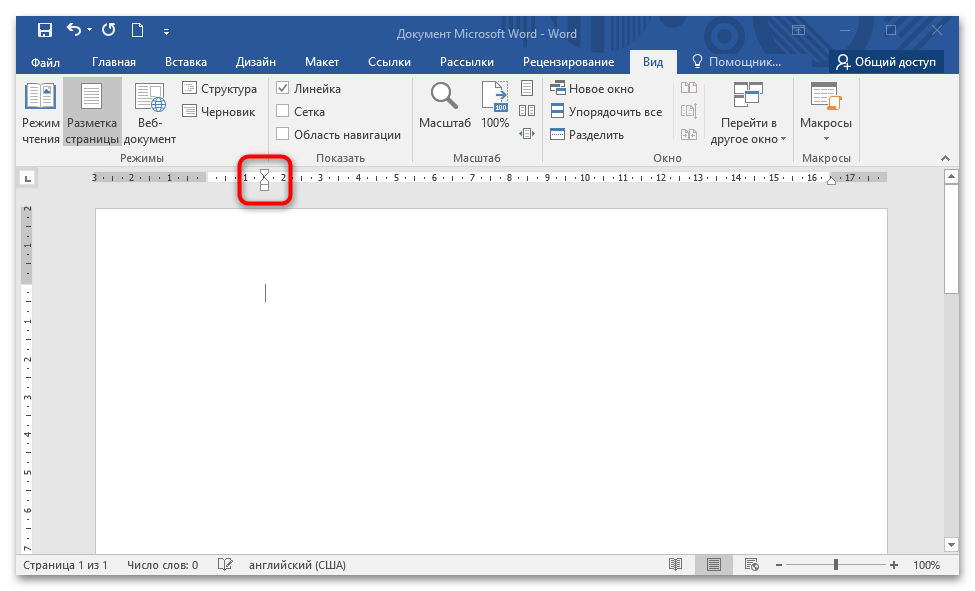Fit to page width in the Масштаб group
Viewport: 975px width, 591px height.
click(527, 134)
